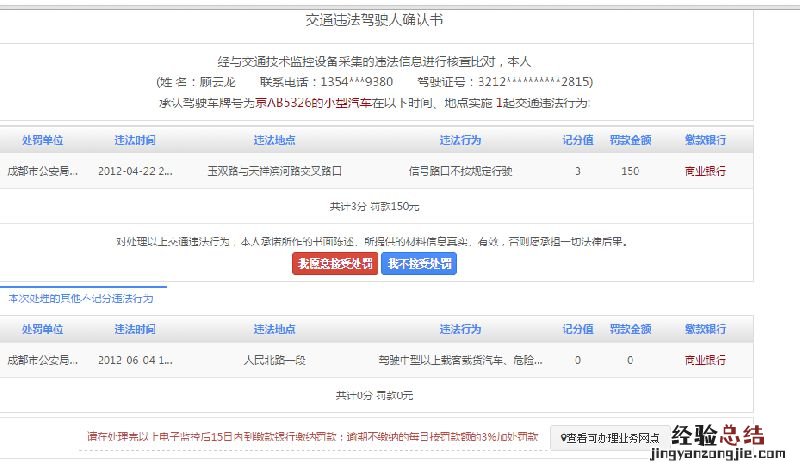Click license plate 京AB5326 text
Image resolution: width=800 pixels, height=472 pixels.
point(283,103)
